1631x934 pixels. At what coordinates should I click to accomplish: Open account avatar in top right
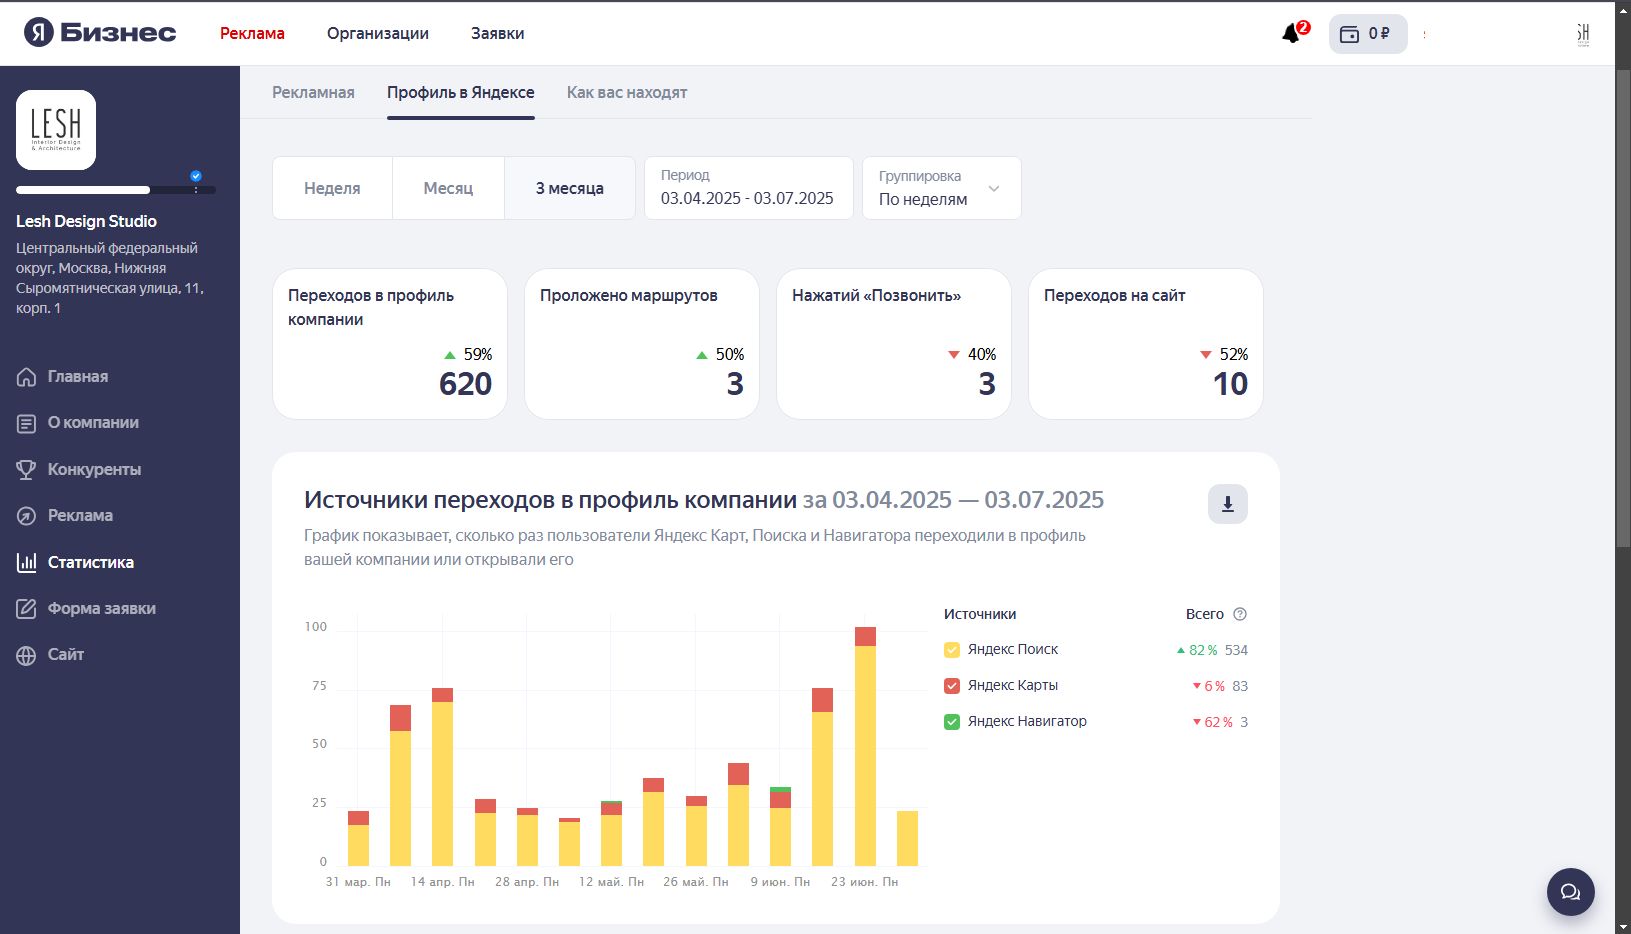pos(1583,34)
